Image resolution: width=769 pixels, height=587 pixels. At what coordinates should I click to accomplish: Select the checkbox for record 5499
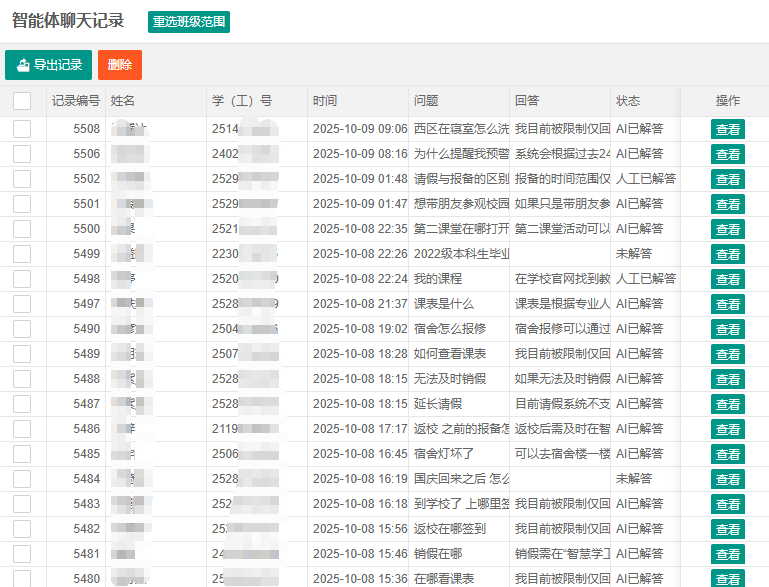tap(22, 254)
